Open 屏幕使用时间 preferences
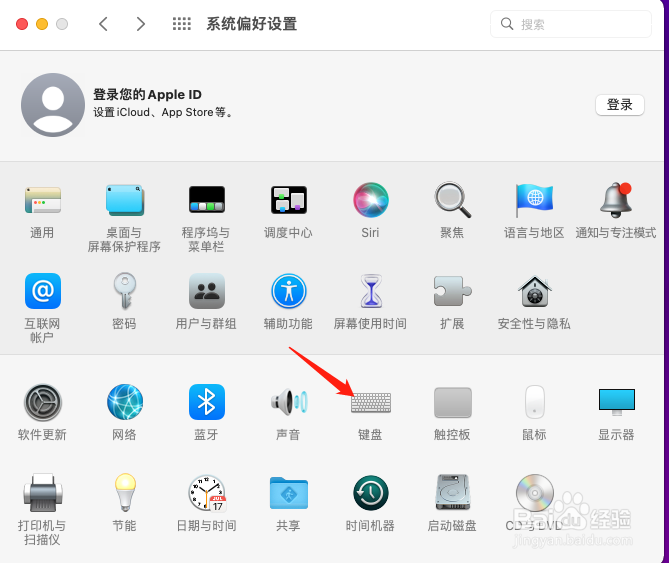This screenshot has height=563, width=669. [x=370, y=291]
